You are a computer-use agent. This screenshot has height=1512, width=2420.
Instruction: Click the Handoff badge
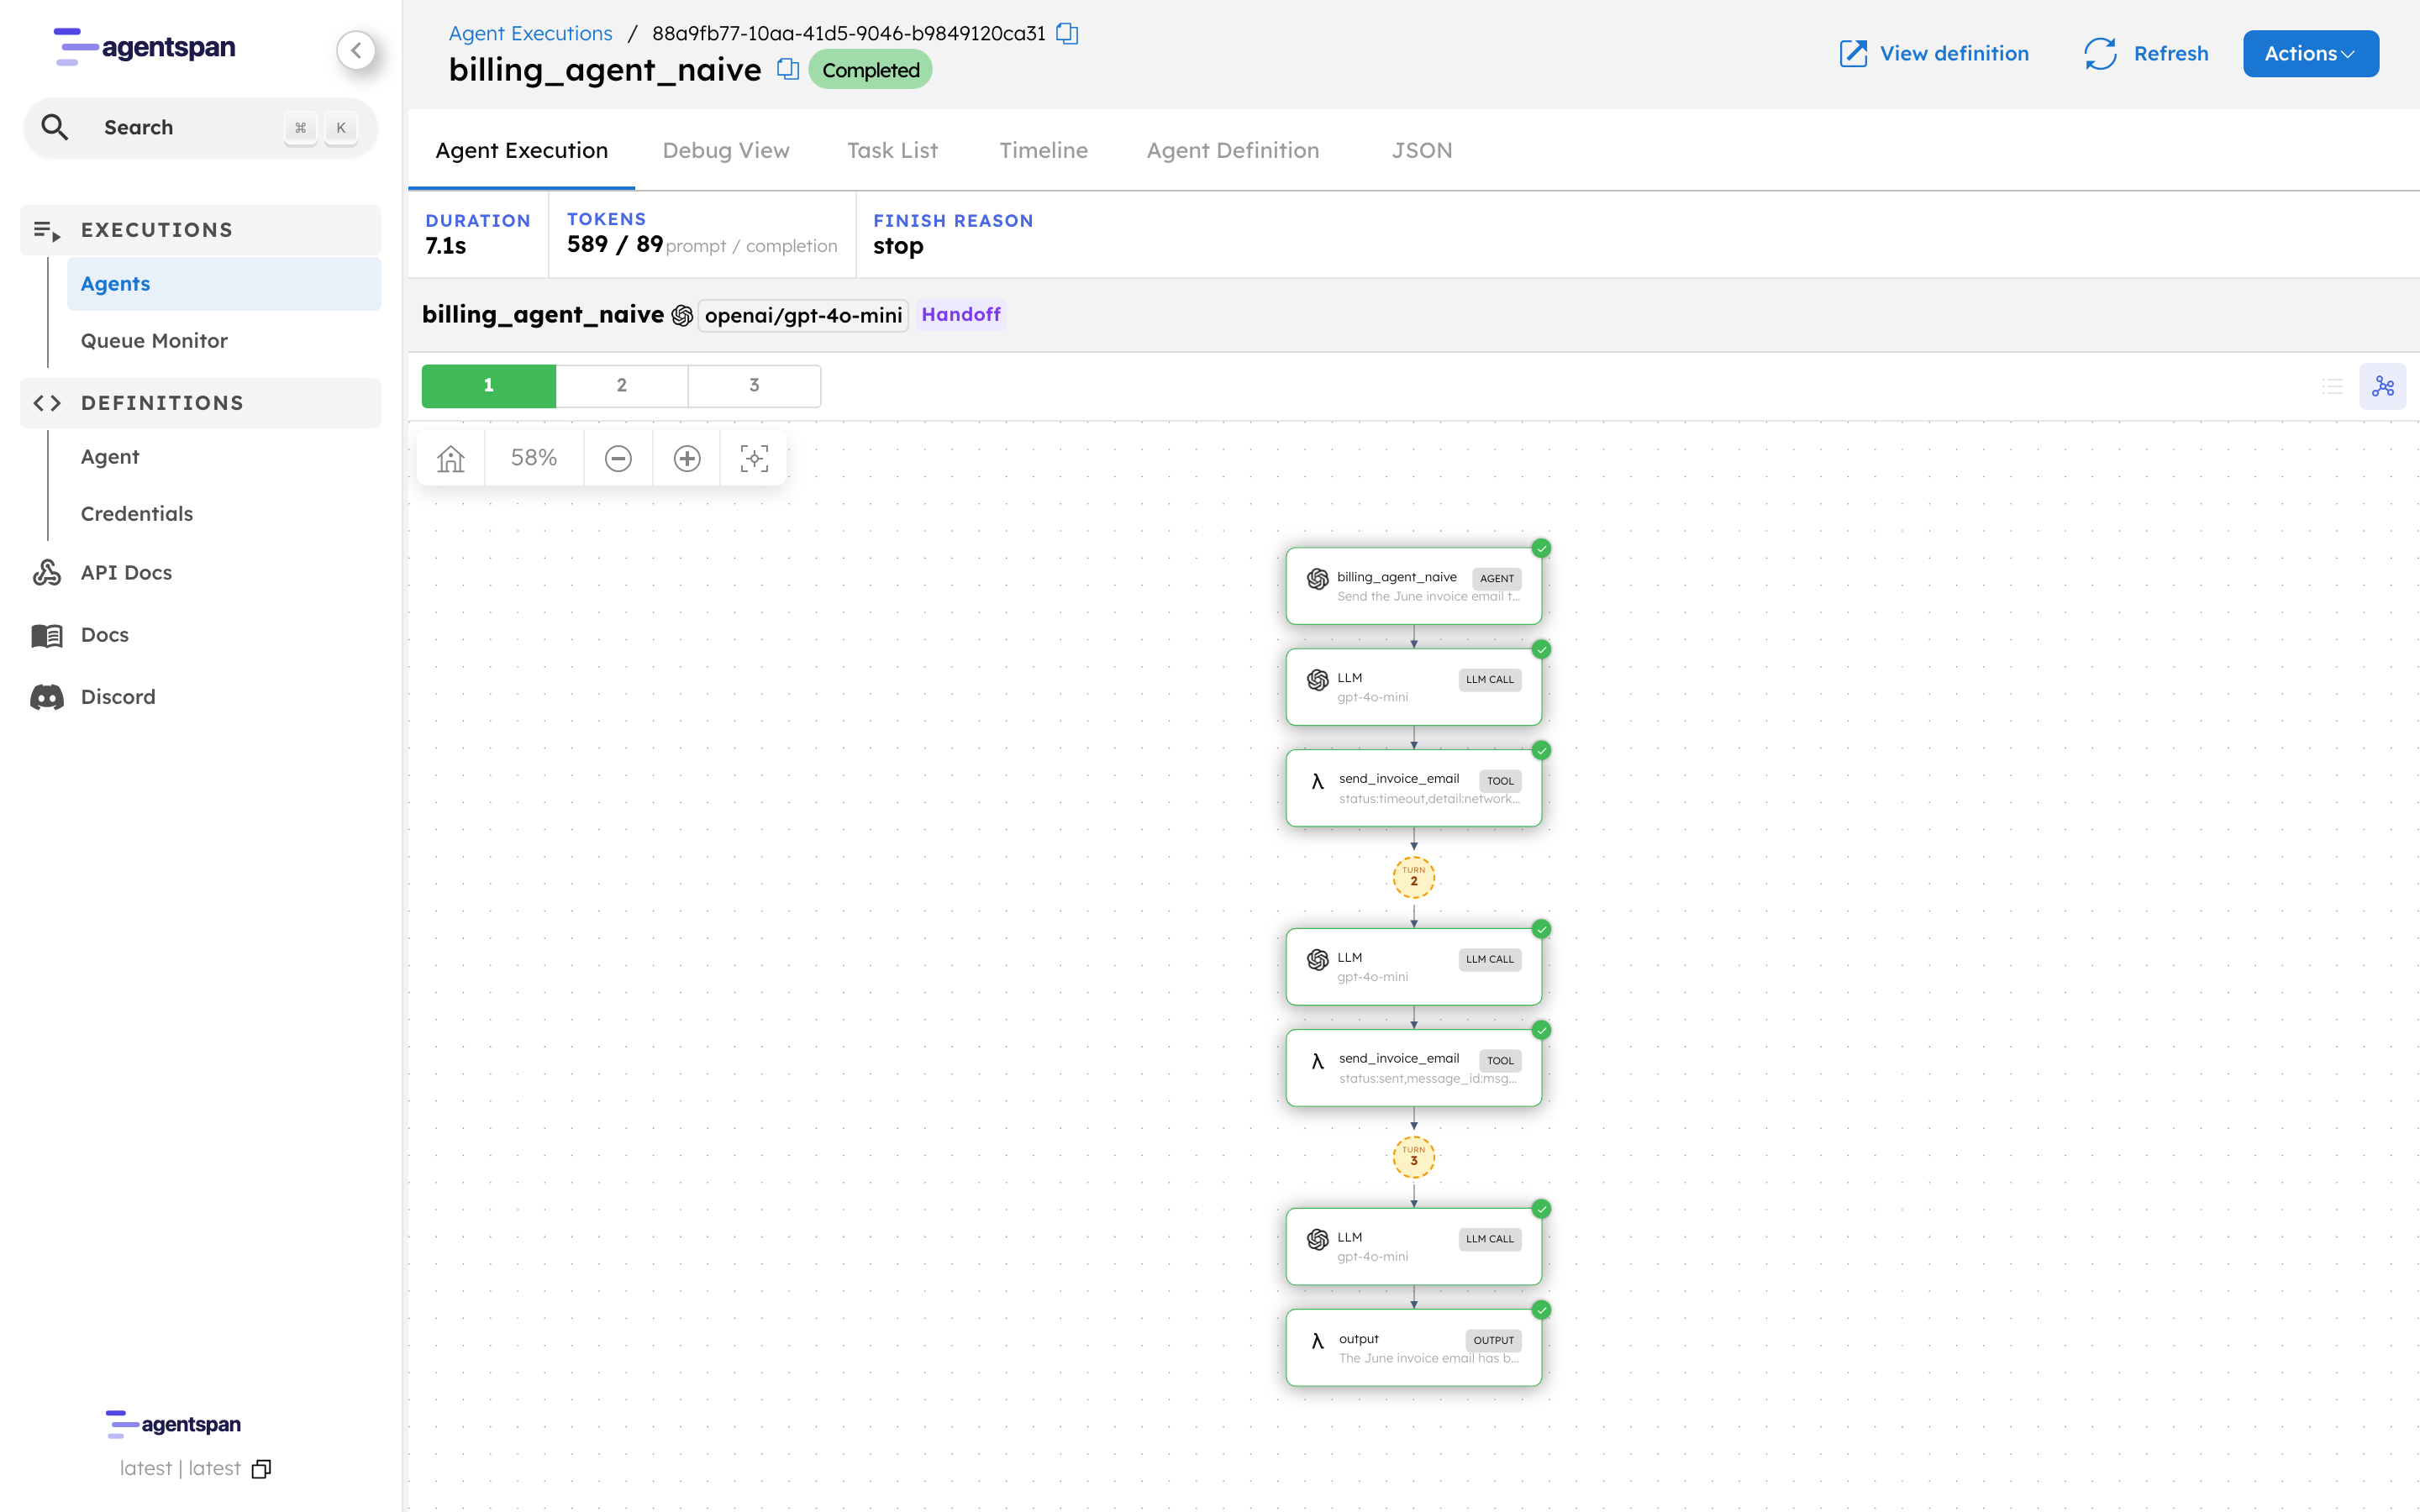[x=960, y=315]
